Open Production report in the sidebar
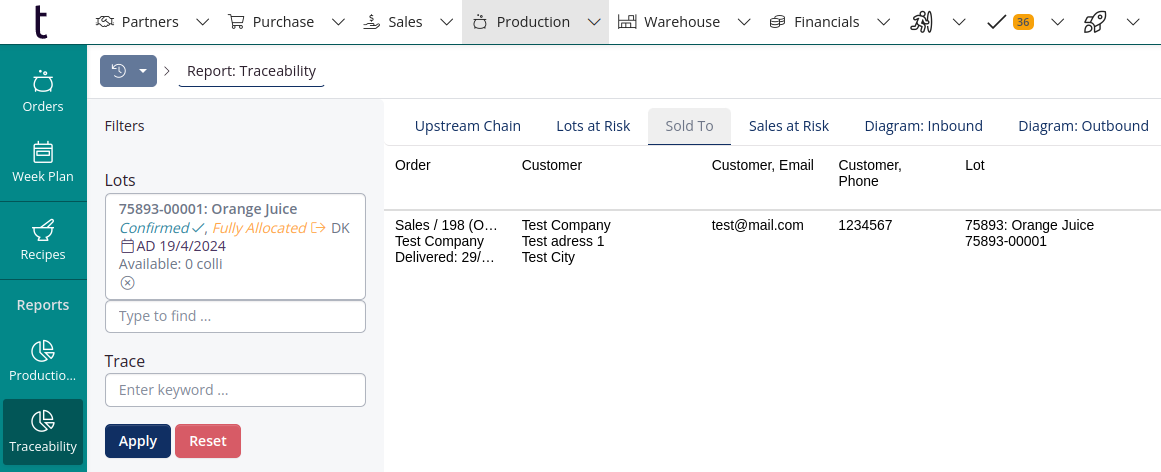The height and width of the screenshot is (472, 1161). [x=43, y=361]
